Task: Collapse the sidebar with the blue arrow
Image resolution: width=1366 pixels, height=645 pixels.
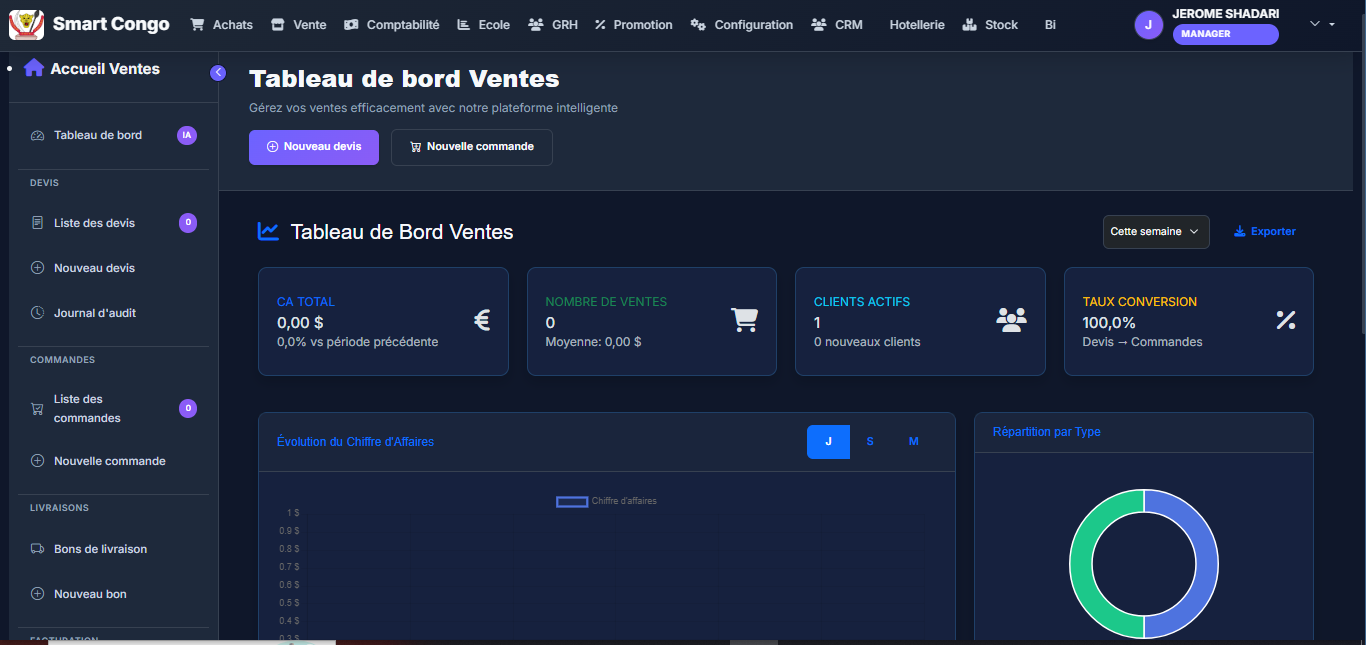Action: click(x=218, y=72)
